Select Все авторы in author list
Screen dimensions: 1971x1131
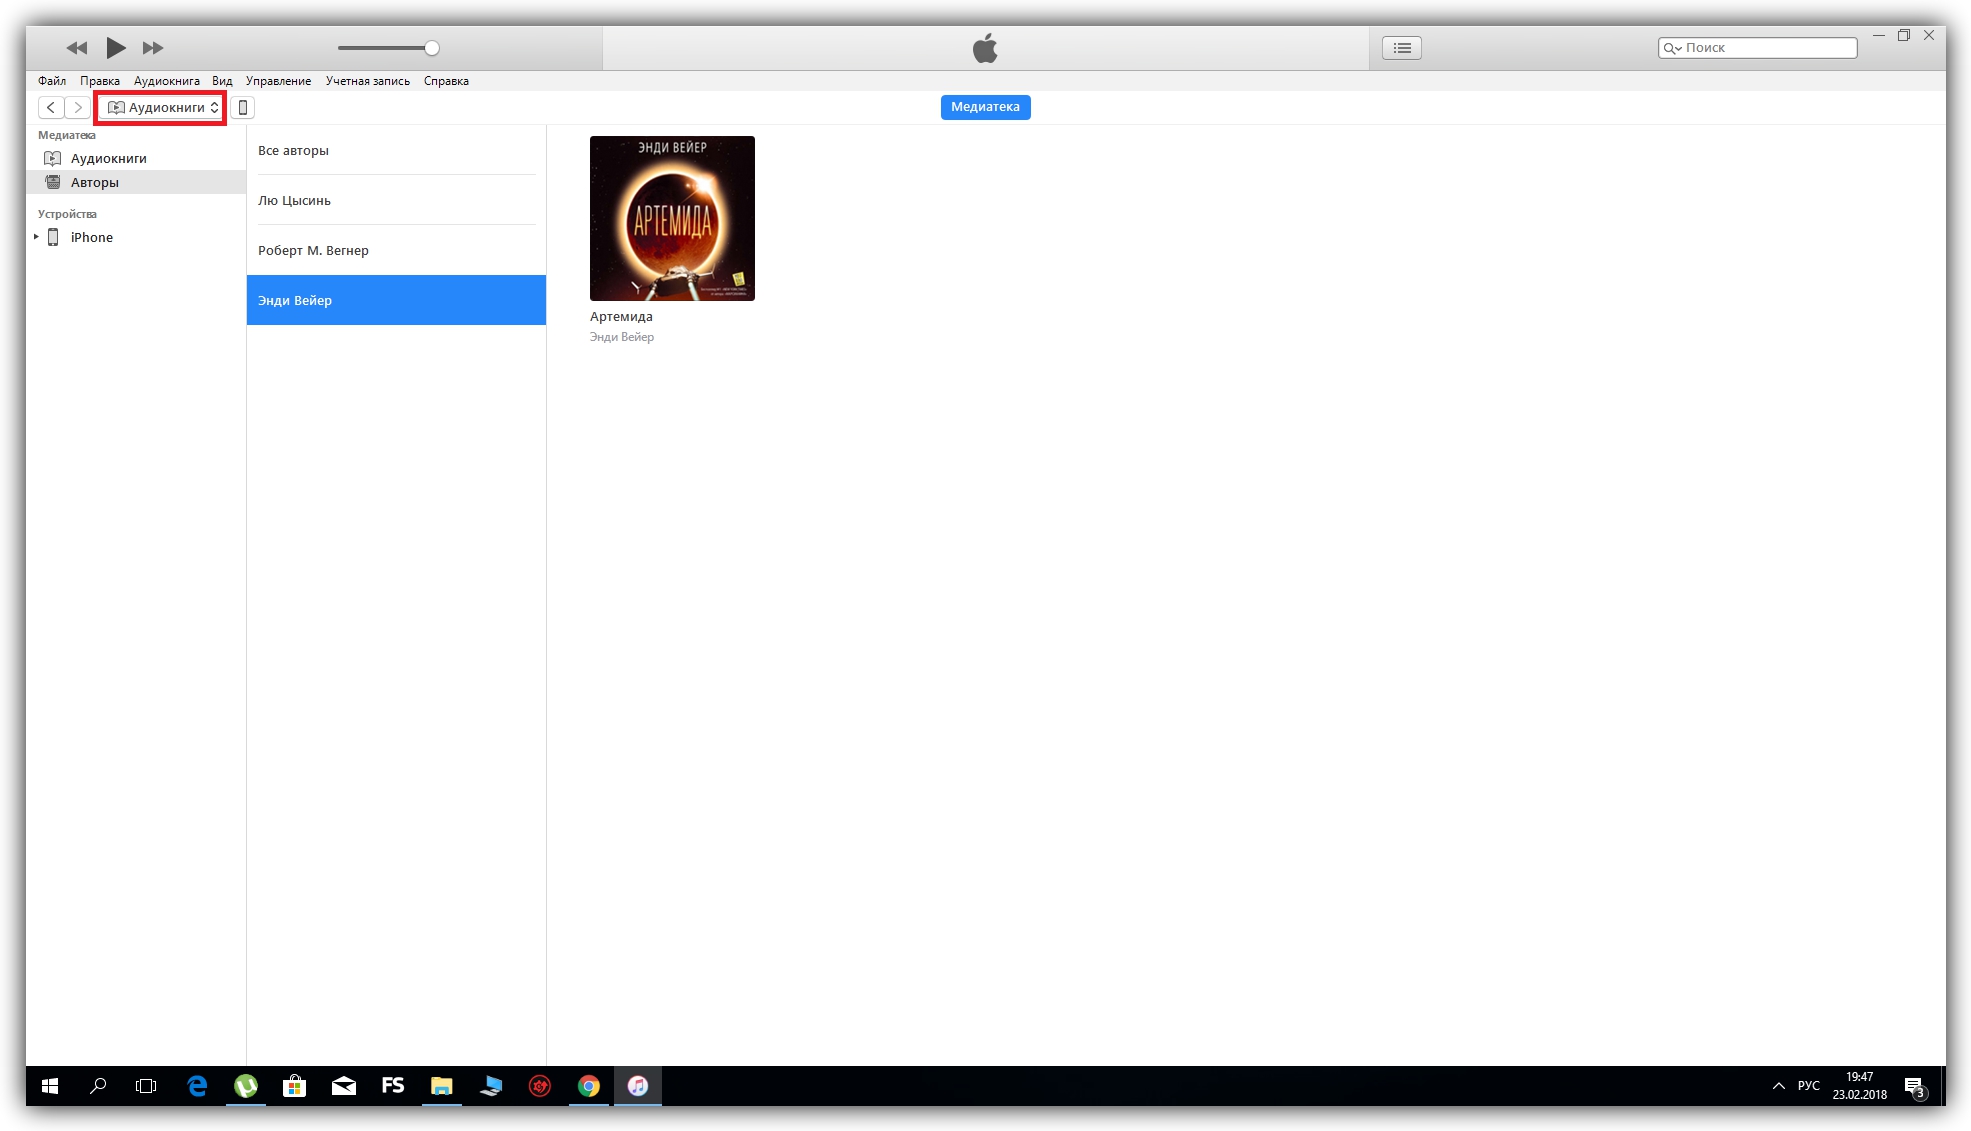point(396,150)
